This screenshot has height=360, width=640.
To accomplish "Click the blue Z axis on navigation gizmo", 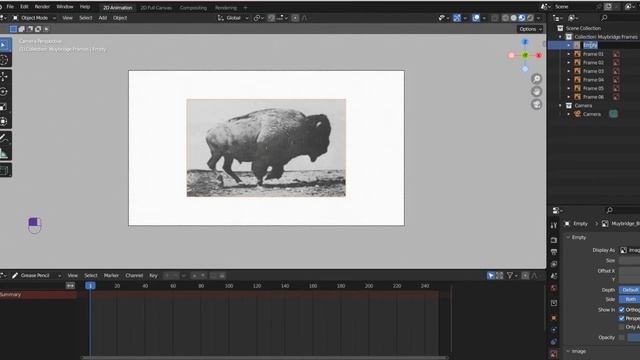I will 525,42.
